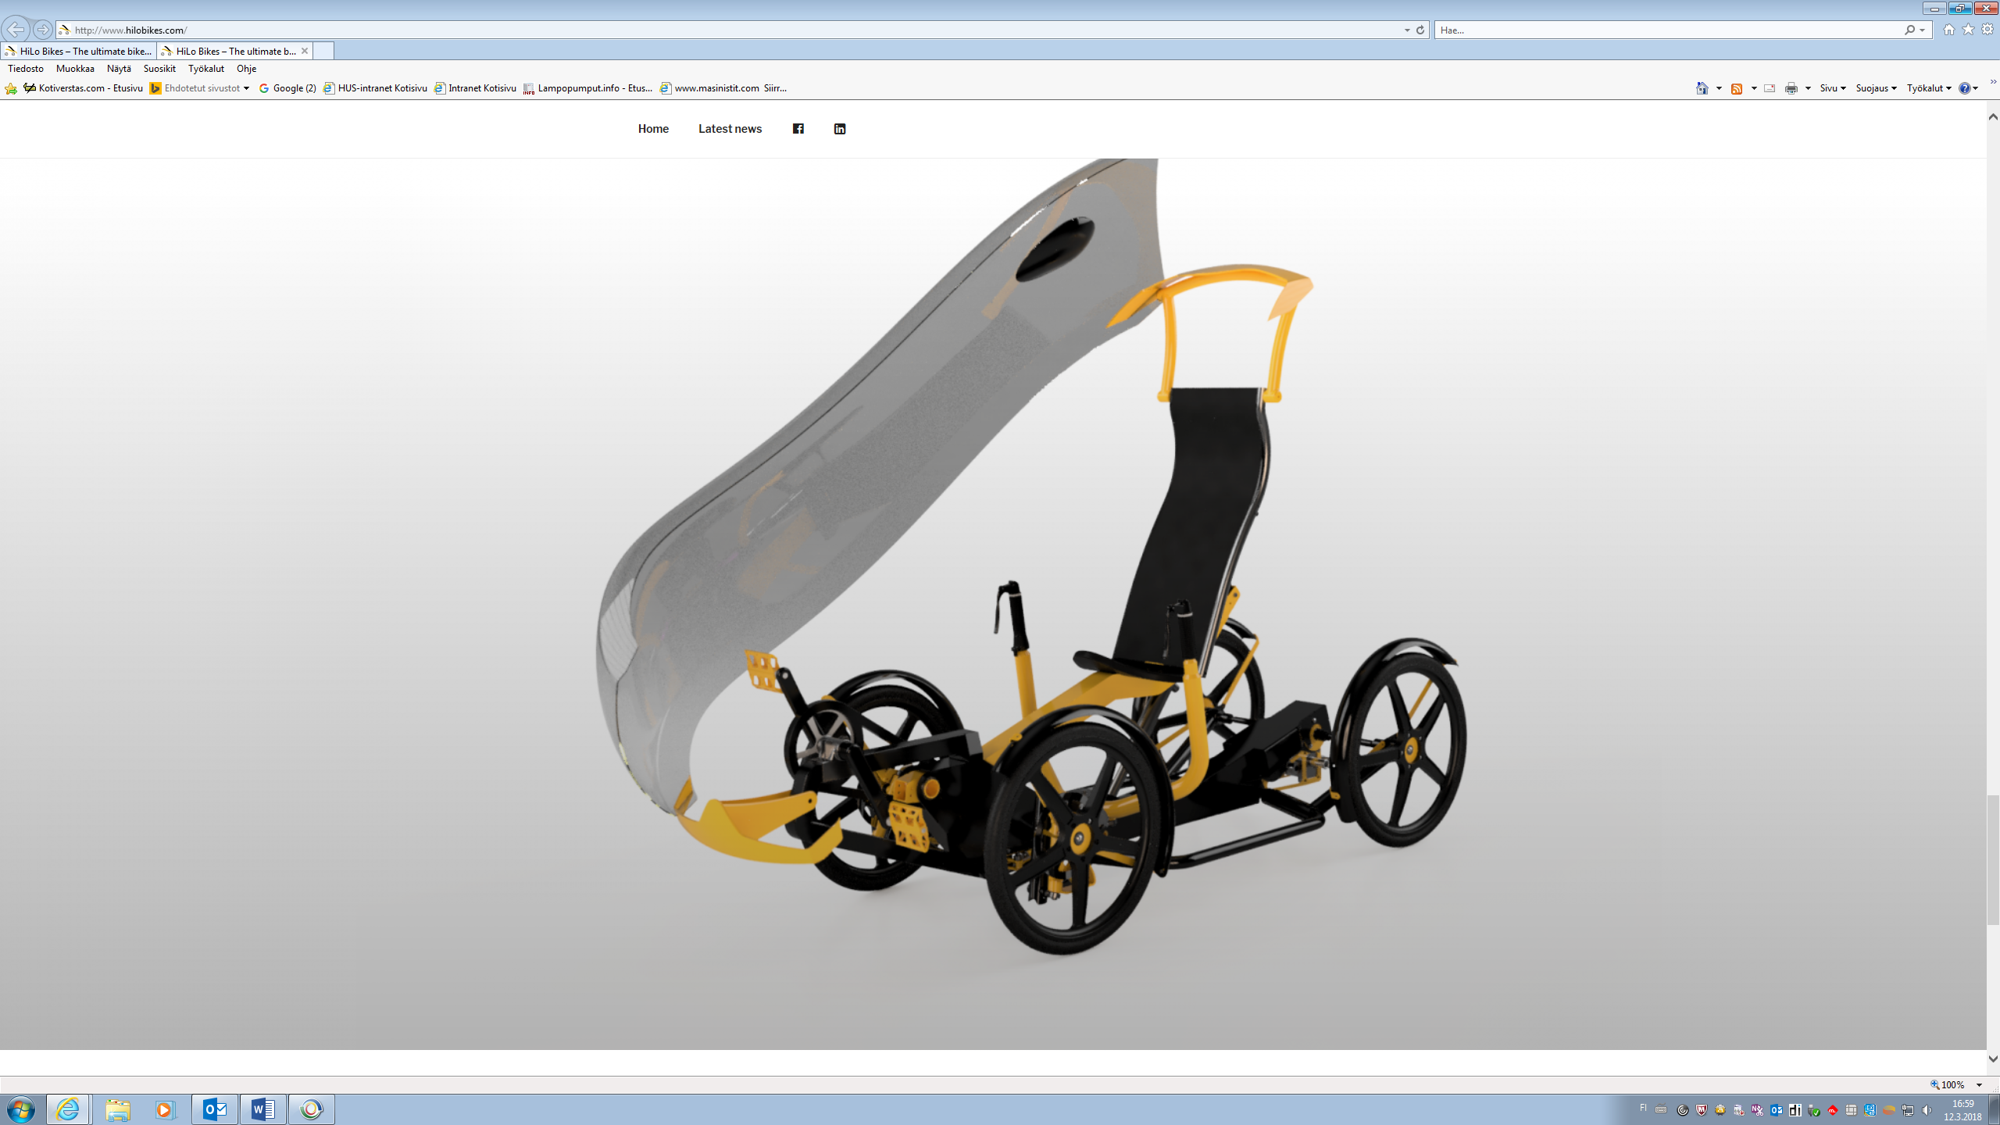
Task: Go back with the browser back arrow
Action: click(x=17, y=30)
